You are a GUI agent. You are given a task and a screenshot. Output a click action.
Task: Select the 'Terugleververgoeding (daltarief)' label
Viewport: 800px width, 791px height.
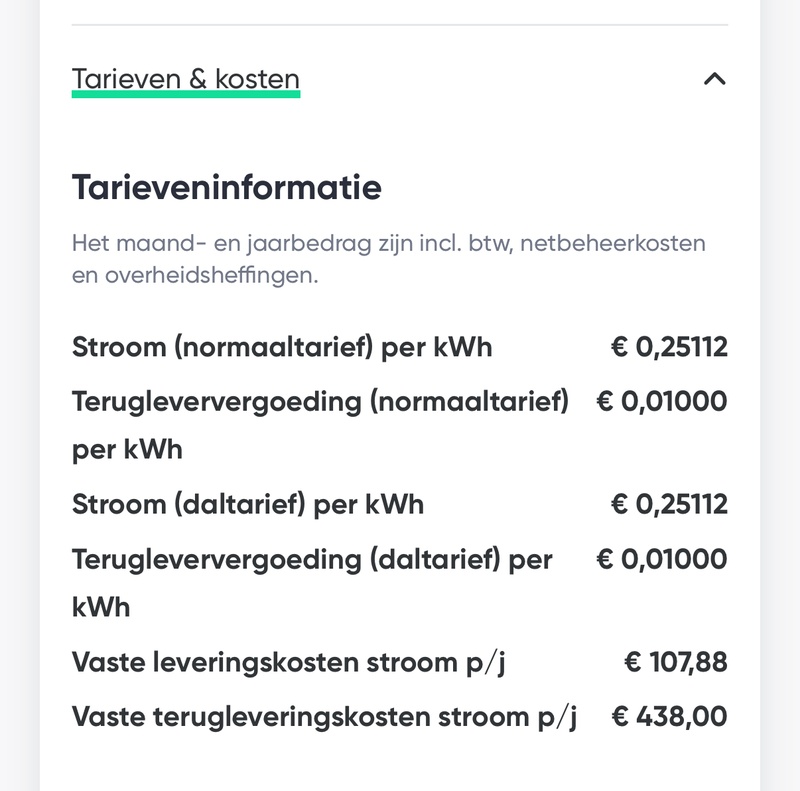pyautogui.click(x=312, y=559)
